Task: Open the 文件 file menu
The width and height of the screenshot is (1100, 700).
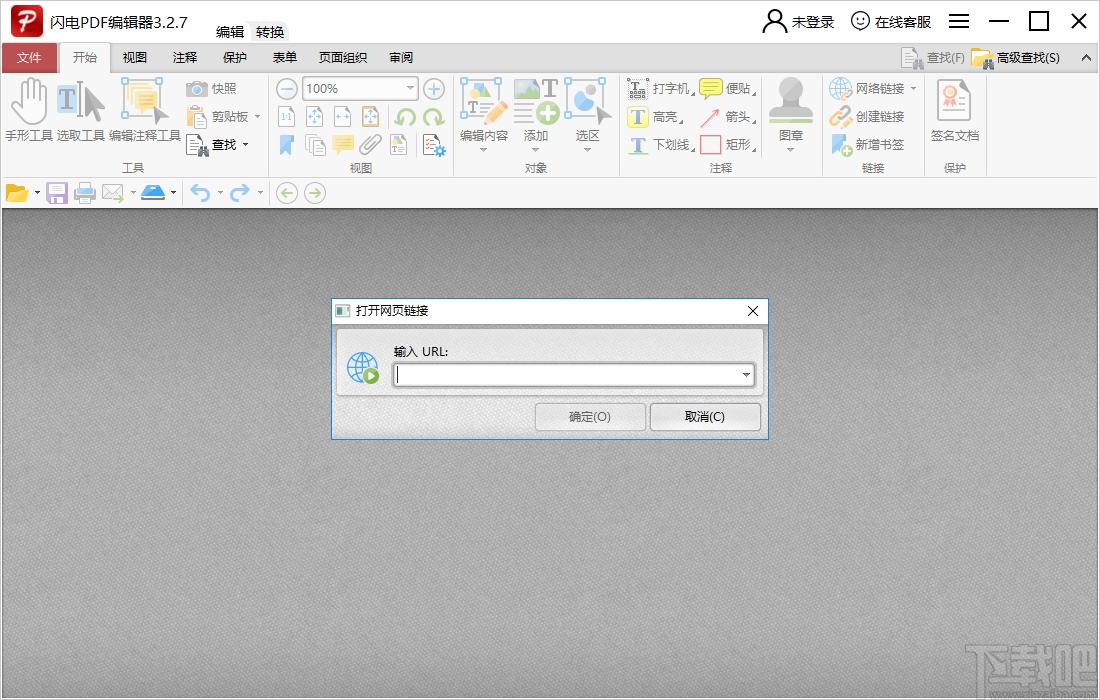Action: (29, 58)
